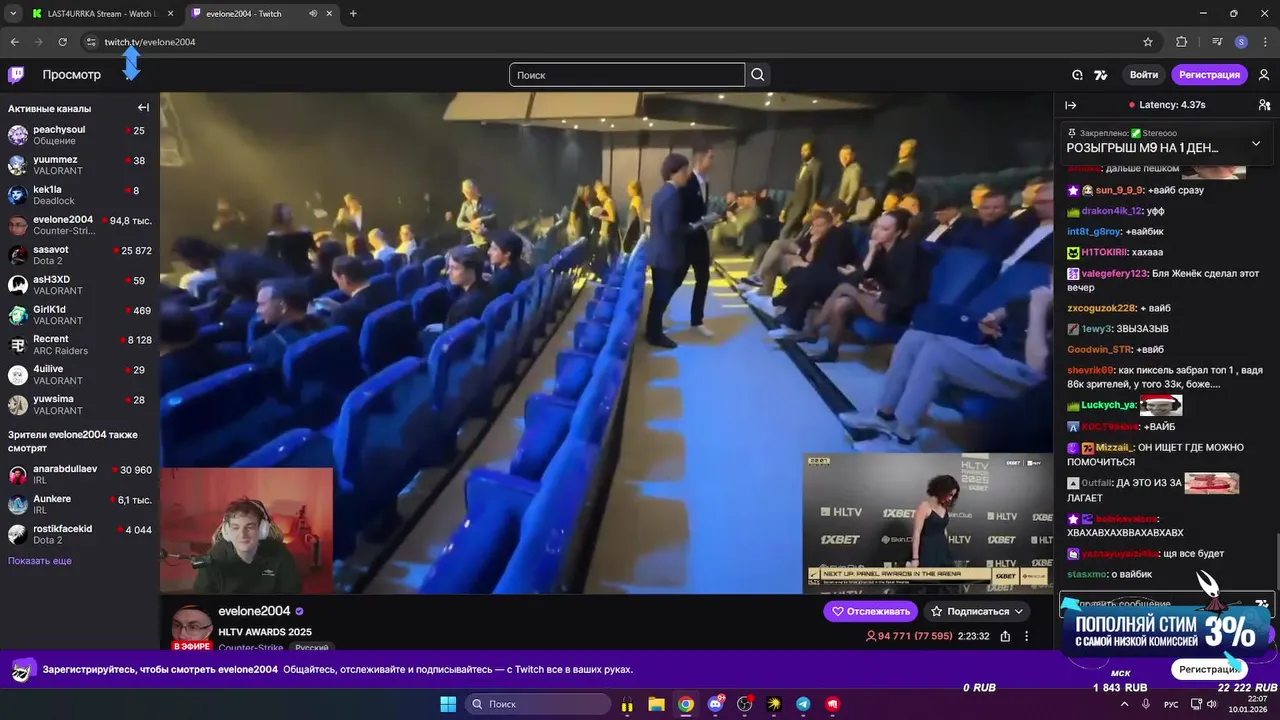Open the 4uilive channel

(x=80, y=375)
